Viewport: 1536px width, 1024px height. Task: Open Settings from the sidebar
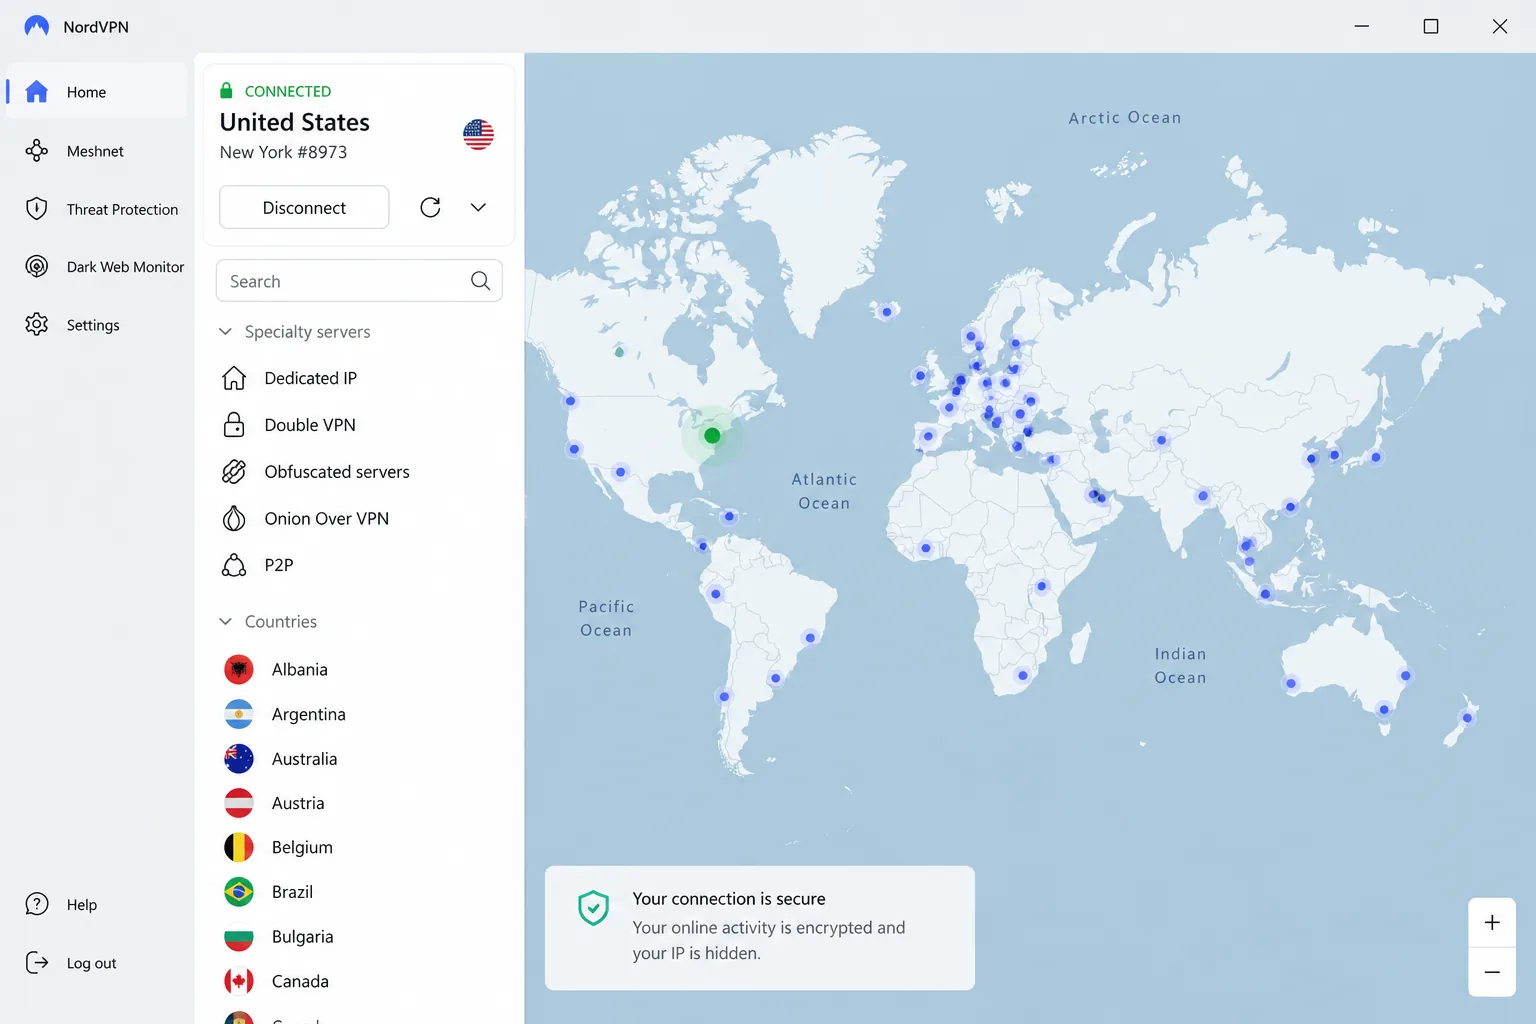[97, 325]
